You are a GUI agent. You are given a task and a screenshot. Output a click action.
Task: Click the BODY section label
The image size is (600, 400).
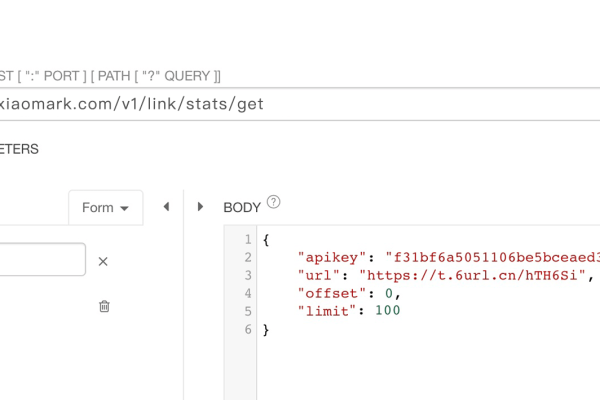(241, 208)
